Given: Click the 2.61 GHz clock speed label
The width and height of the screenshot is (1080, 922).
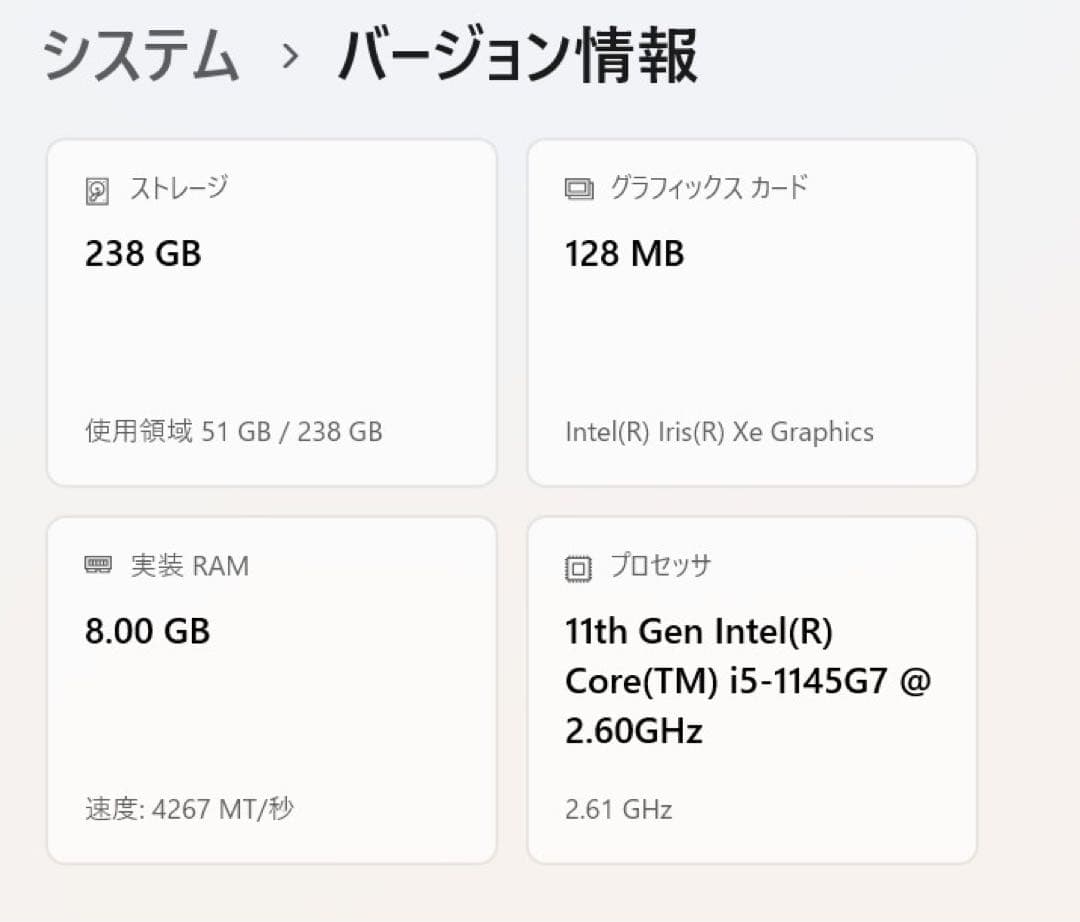Looking at the screenshot, I should click(618, 809).
